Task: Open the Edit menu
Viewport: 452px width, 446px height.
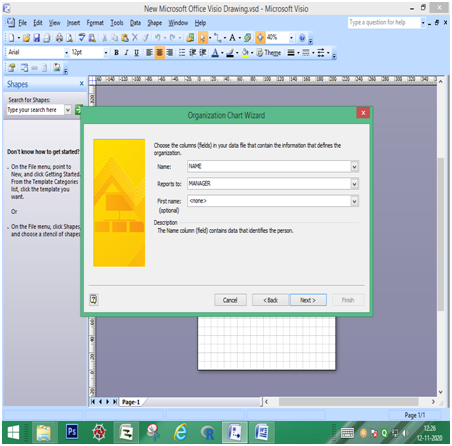Action: 37,23
